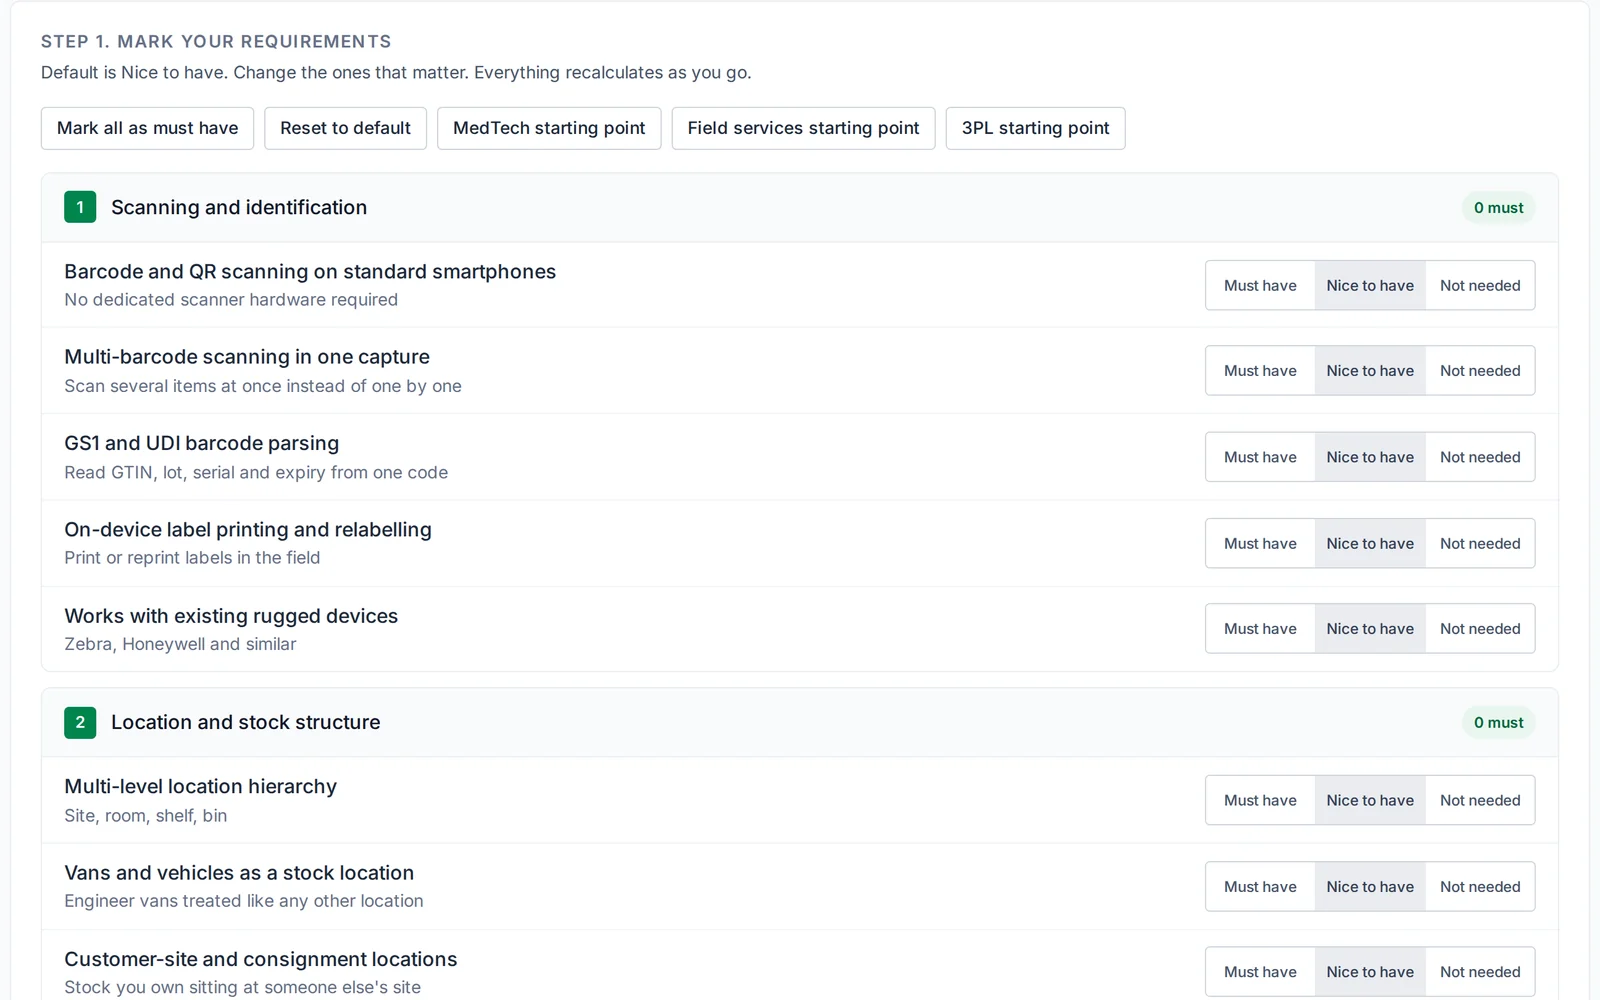This screenshot has width=1600, height=1000.
Task: Mark Multi-level location hierarchy as Not needed
Action: point(1480,800)
